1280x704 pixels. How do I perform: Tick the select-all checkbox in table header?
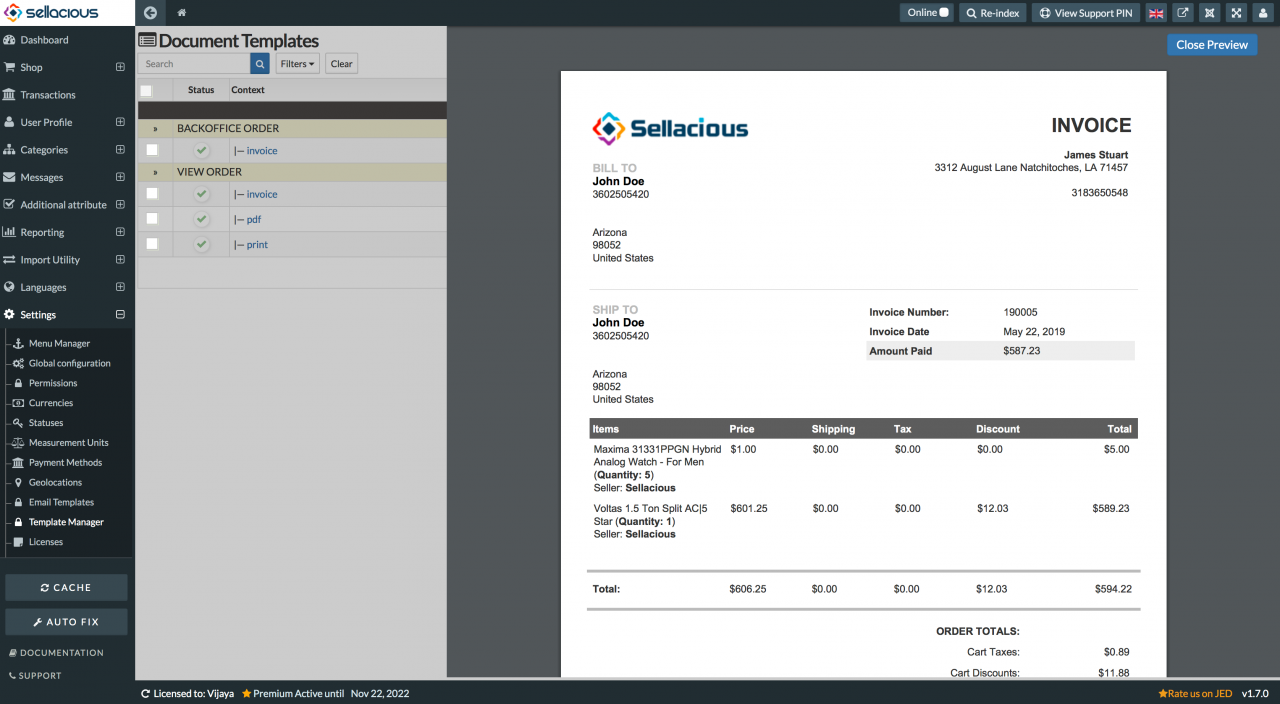pos(146,90)
